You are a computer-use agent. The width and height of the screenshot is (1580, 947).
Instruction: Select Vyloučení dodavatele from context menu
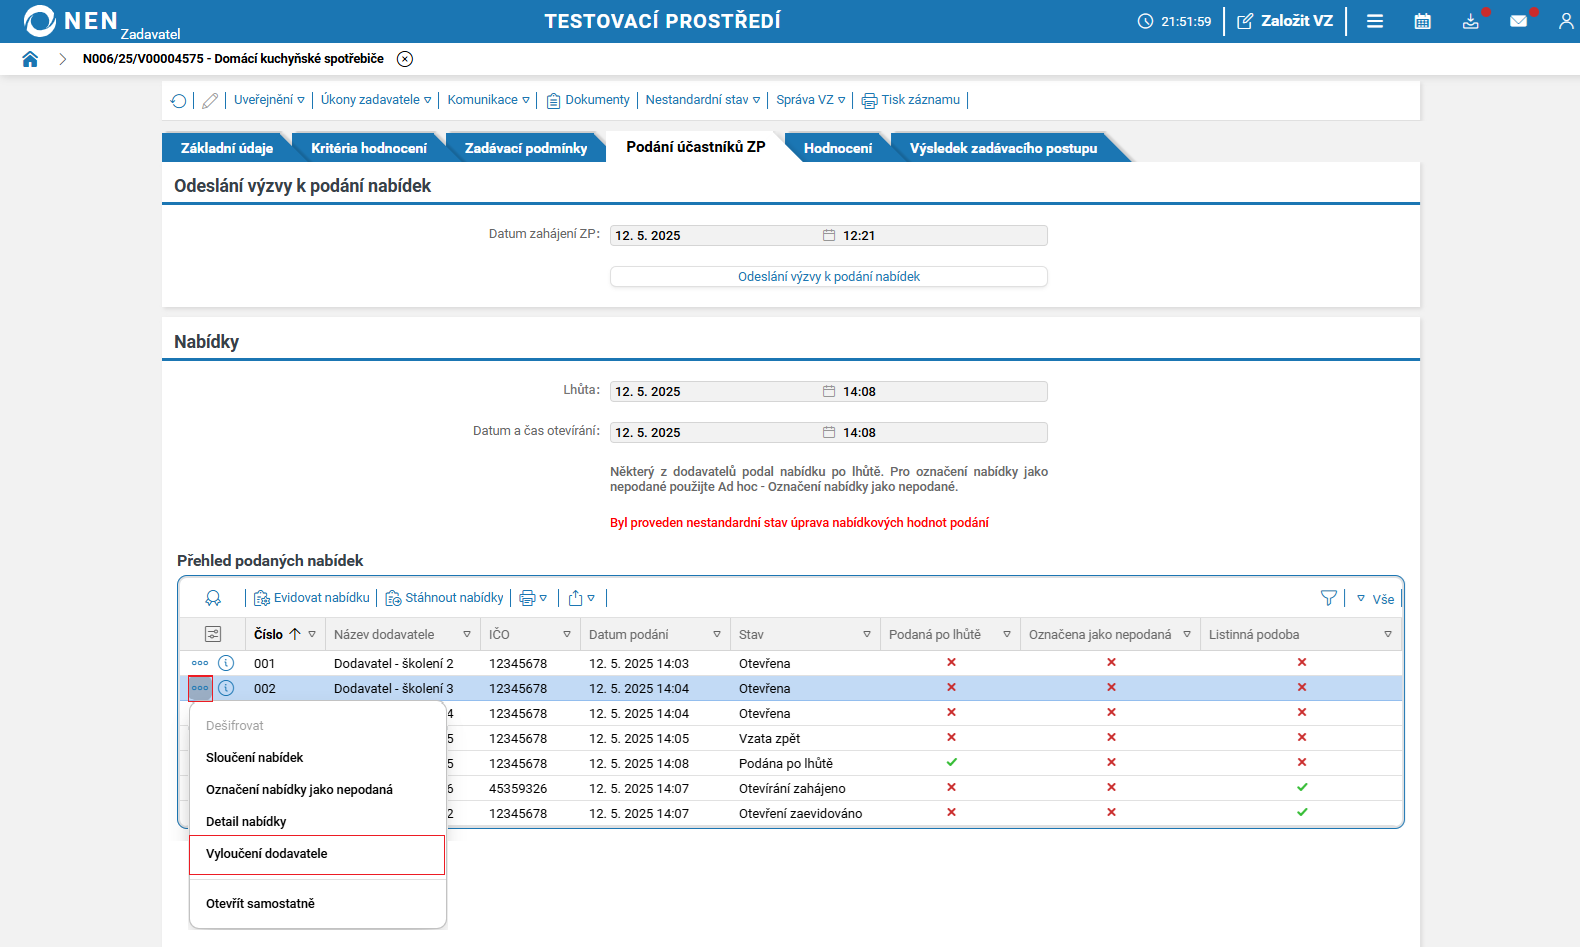(267, 854)
